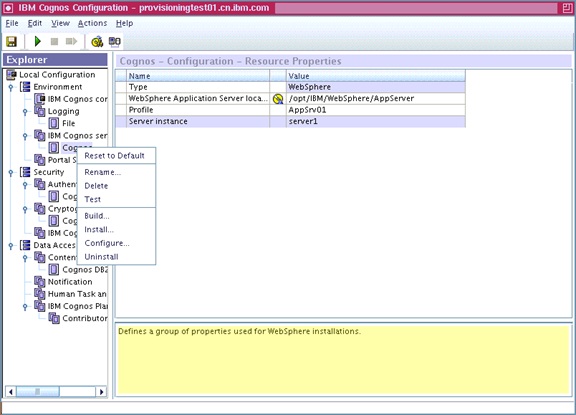Edit the AppSrv01 profile value
The image size is (576, 415).
[x=375, y=110]
